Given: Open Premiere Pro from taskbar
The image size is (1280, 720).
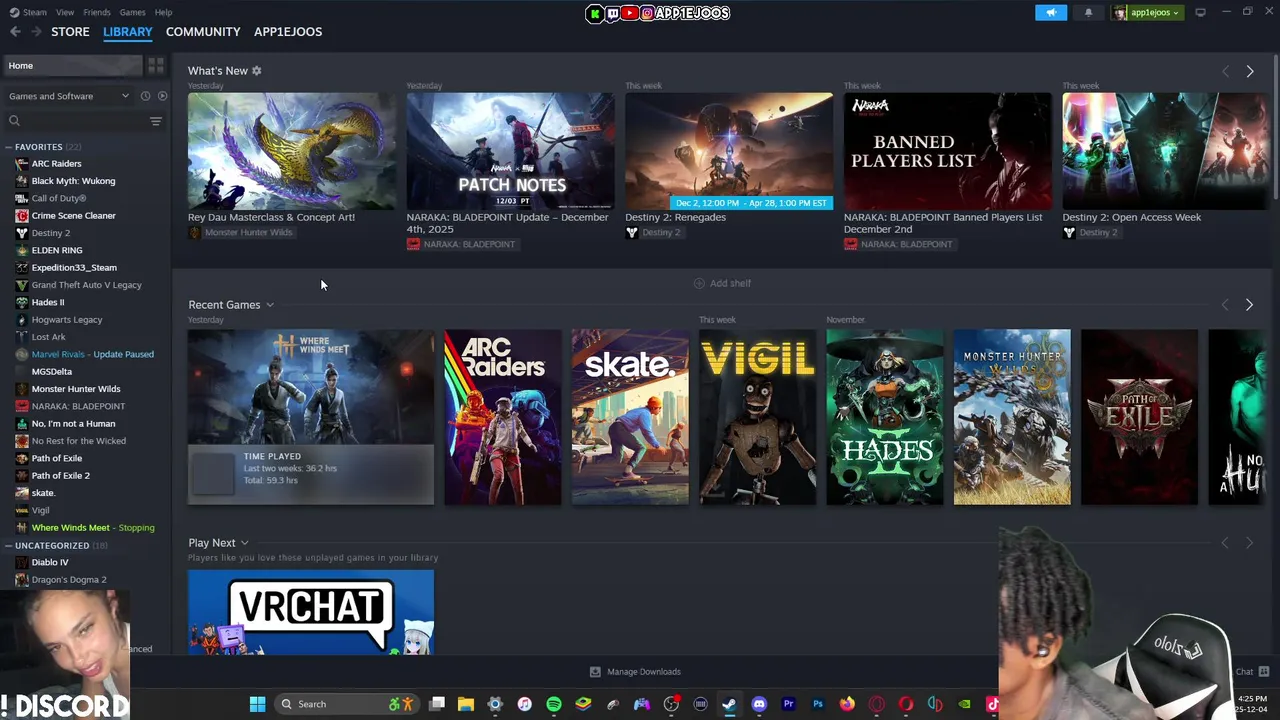Looking at the screenshot, I should tap(788, 704).
